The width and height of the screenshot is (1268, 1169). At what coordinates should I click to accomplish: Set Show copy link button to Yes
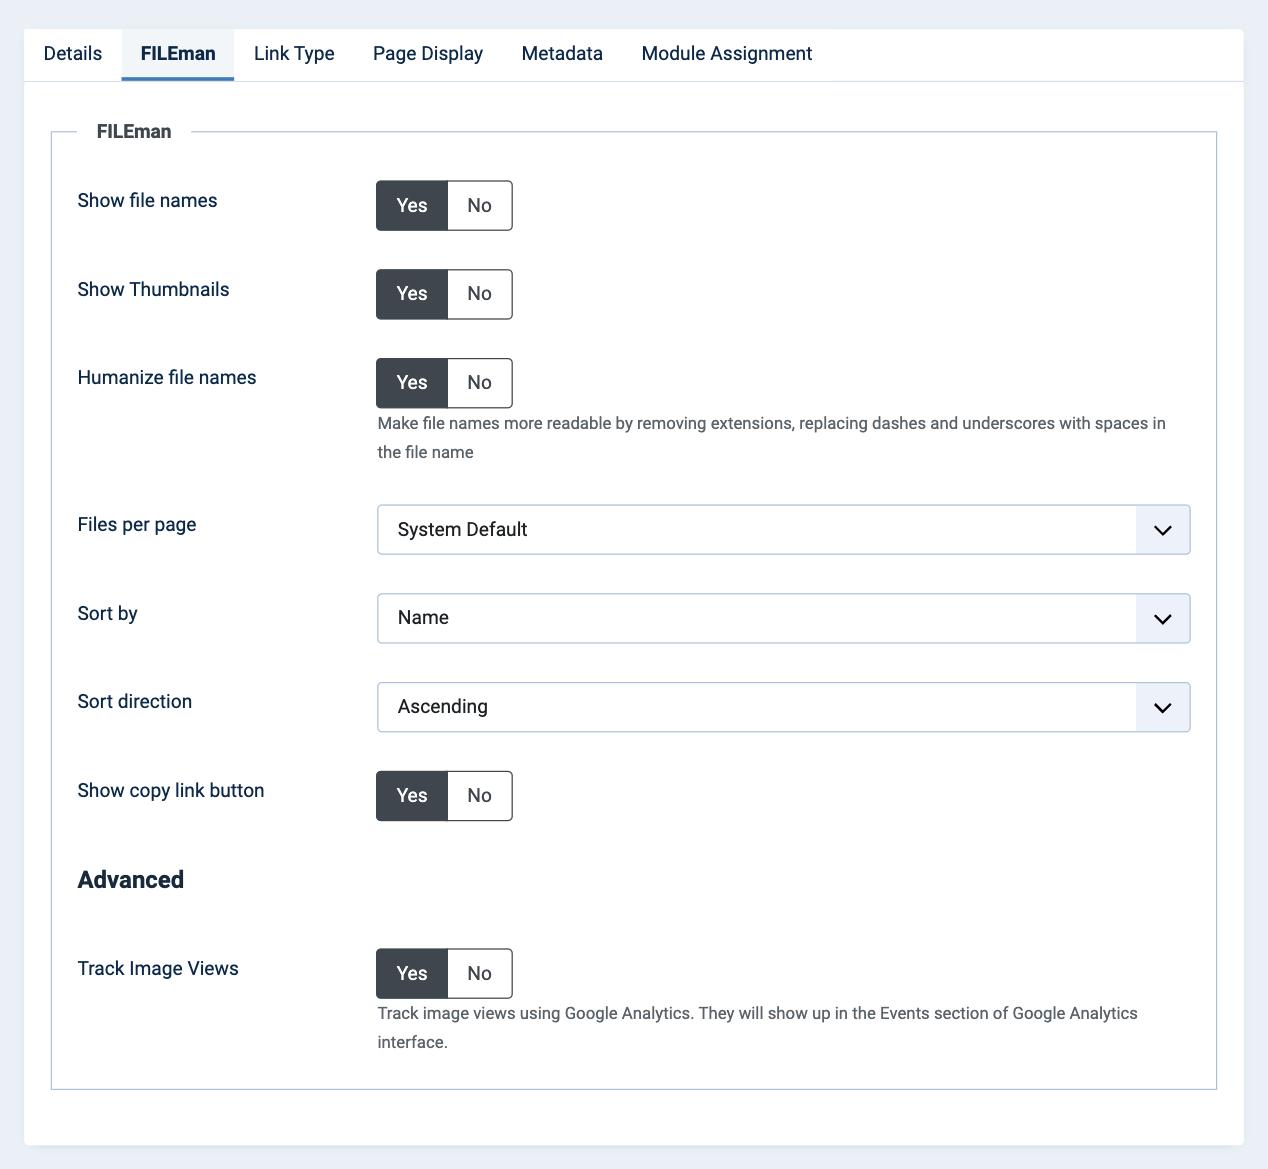[x=412, y=796]
